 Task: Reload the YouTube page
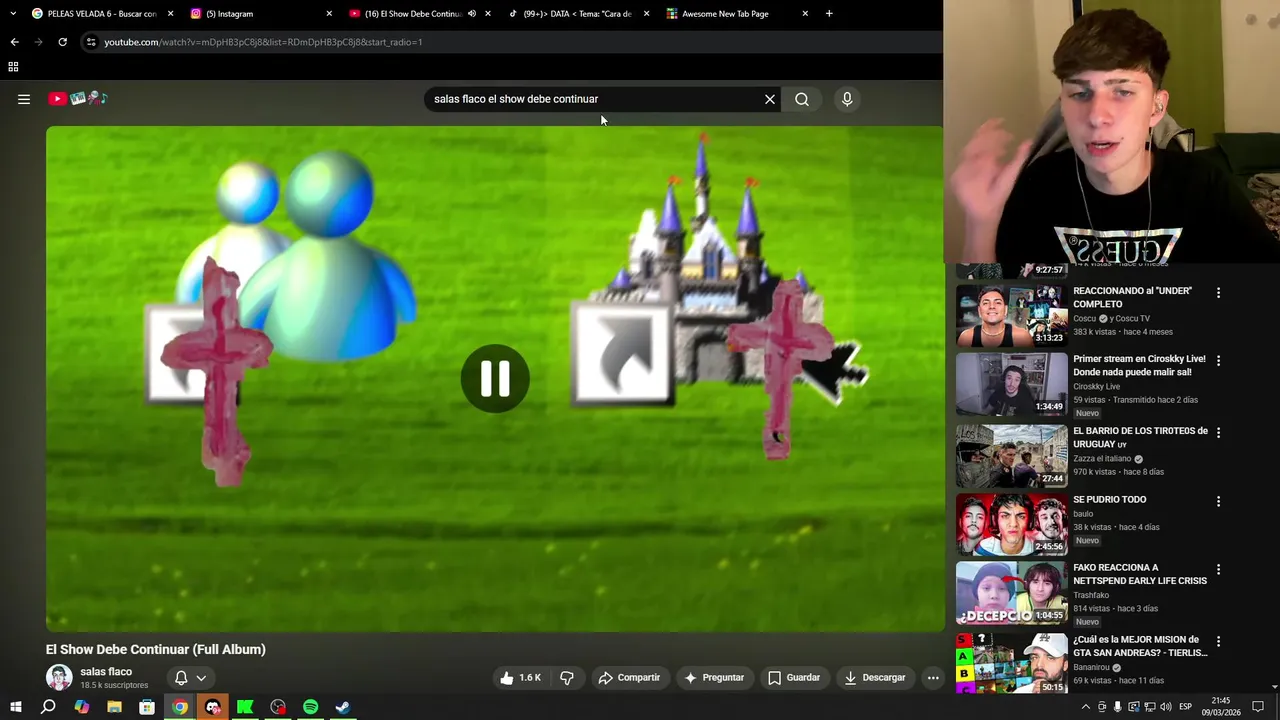click(62, 42)
